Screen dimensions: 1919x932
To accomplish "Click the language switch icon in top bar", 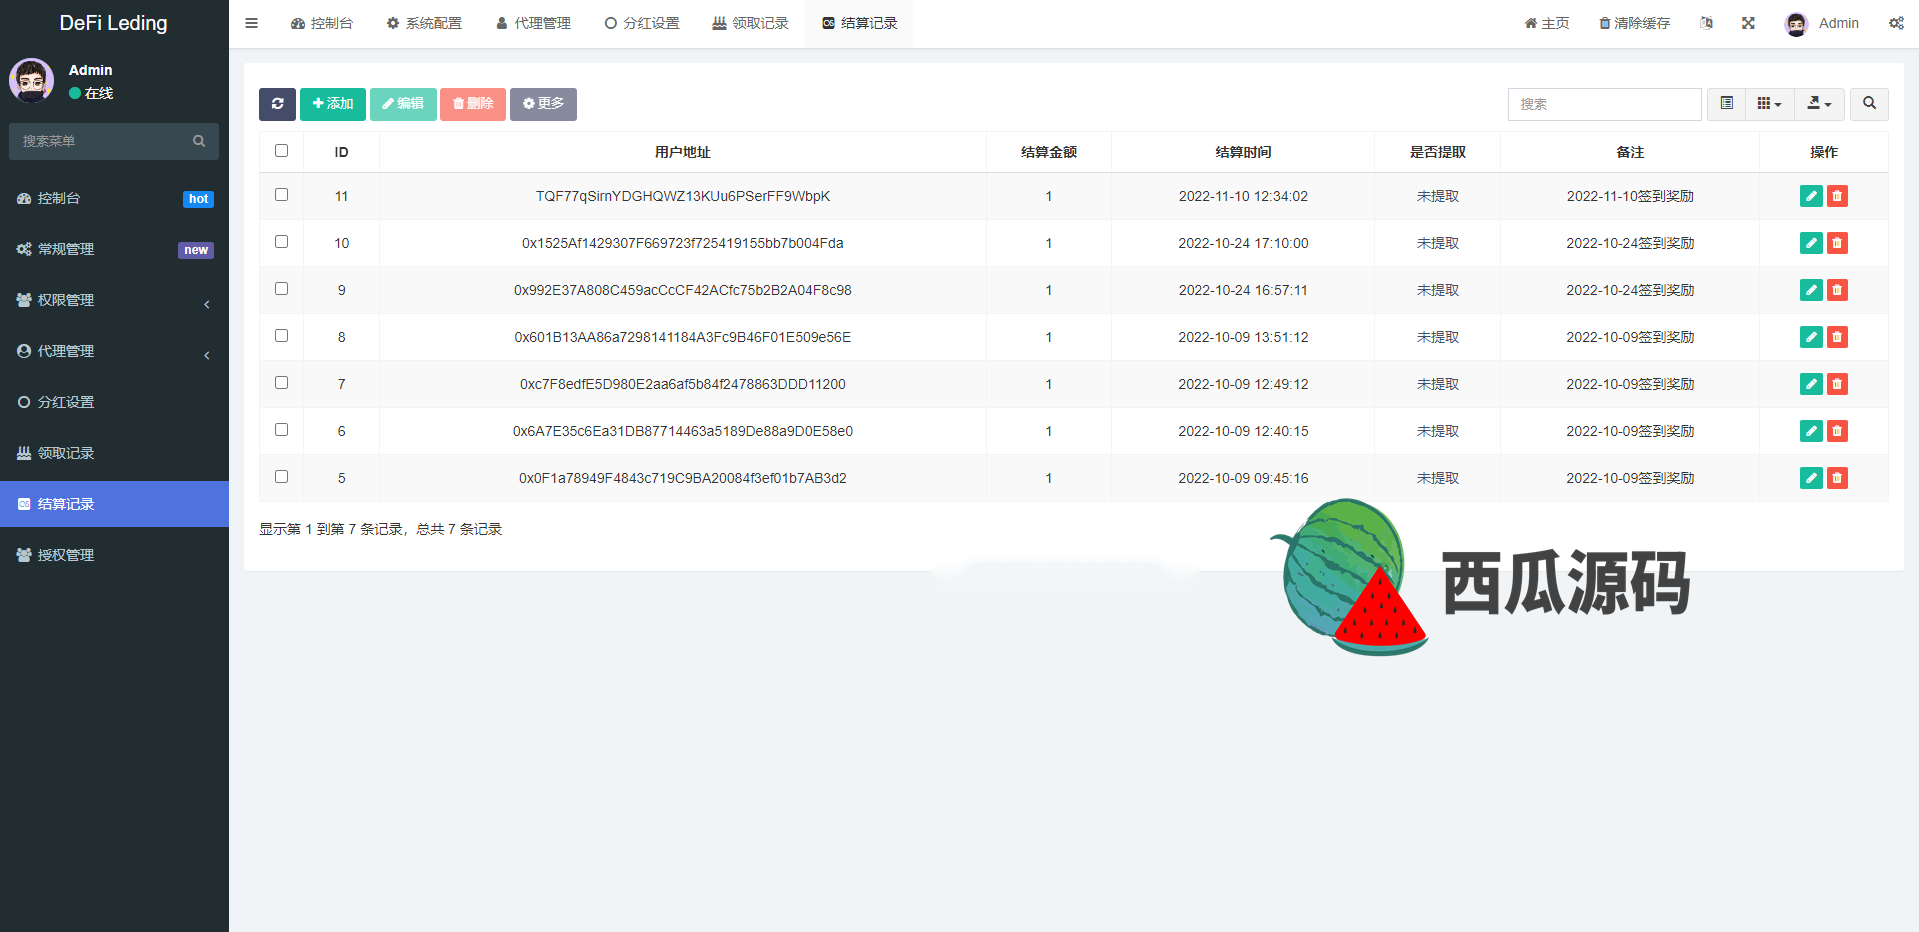I will [1706, 23].
